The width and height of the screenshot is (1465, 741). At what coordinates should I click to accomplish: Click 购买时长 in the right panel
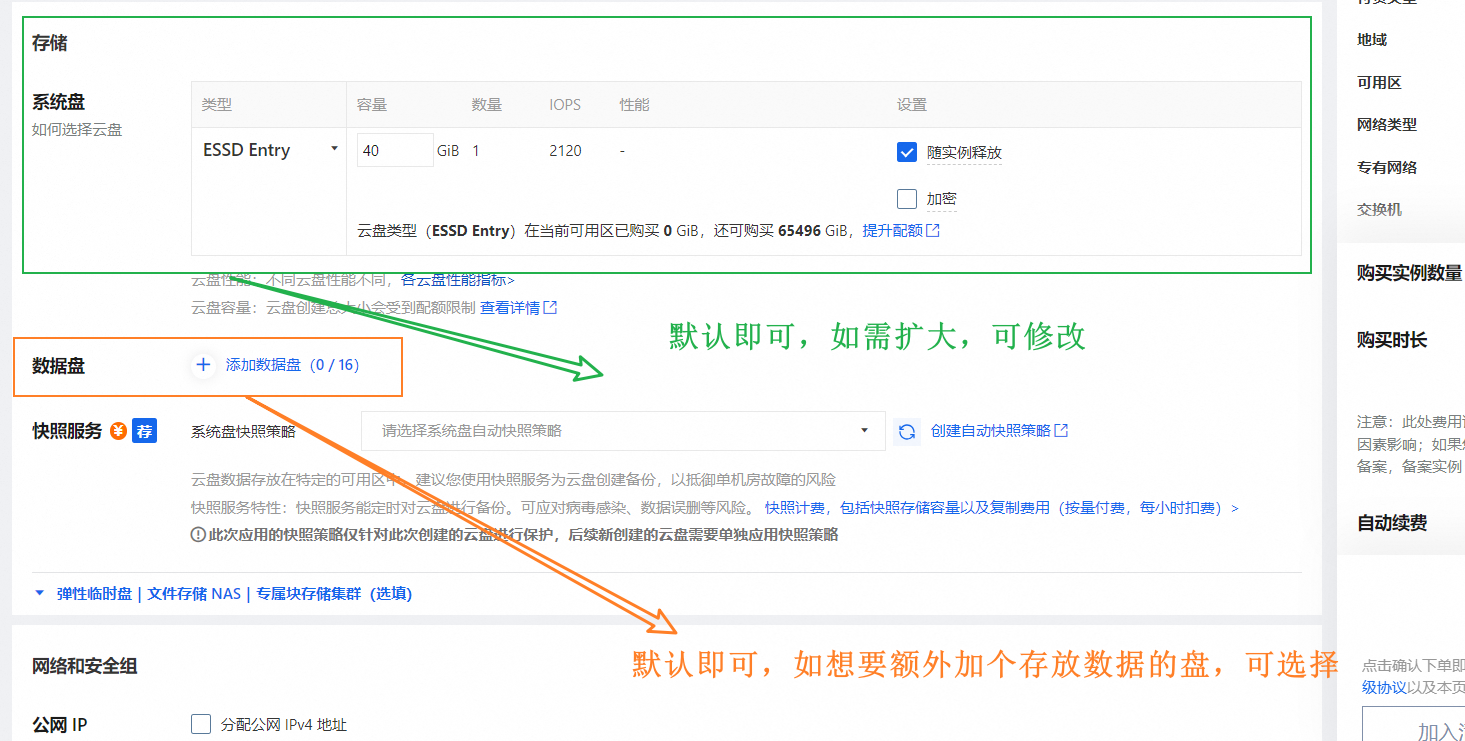(1392, 340)
